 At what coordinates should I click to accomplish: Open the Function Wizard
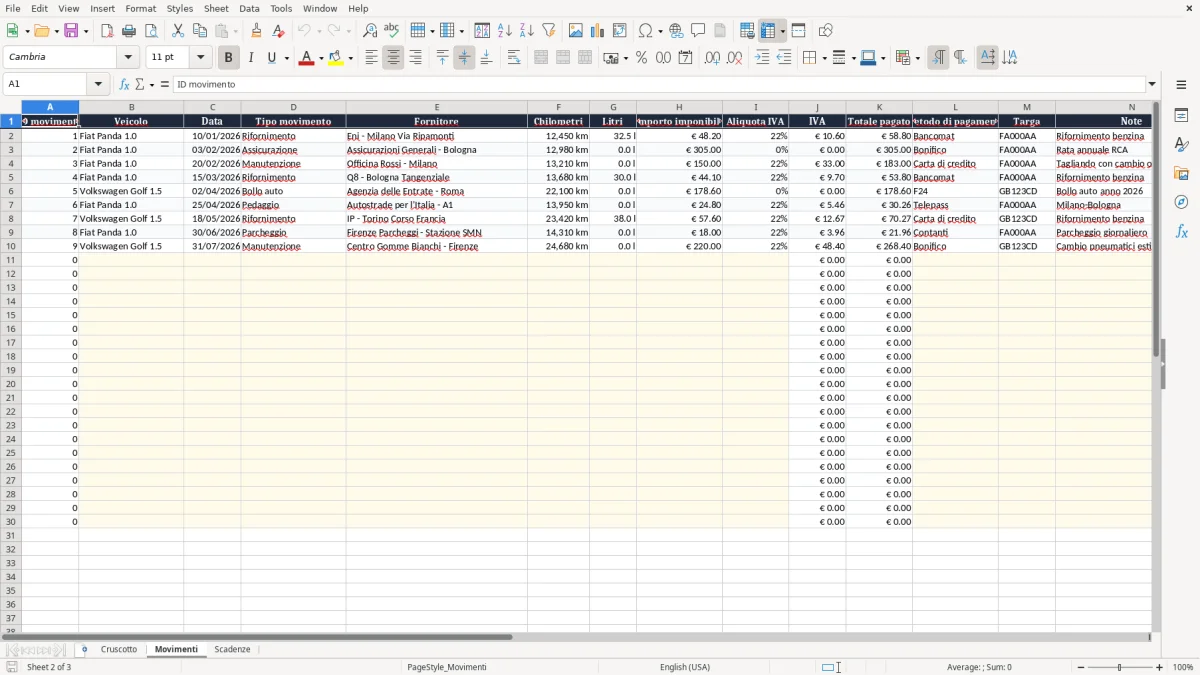click(125, 84)
